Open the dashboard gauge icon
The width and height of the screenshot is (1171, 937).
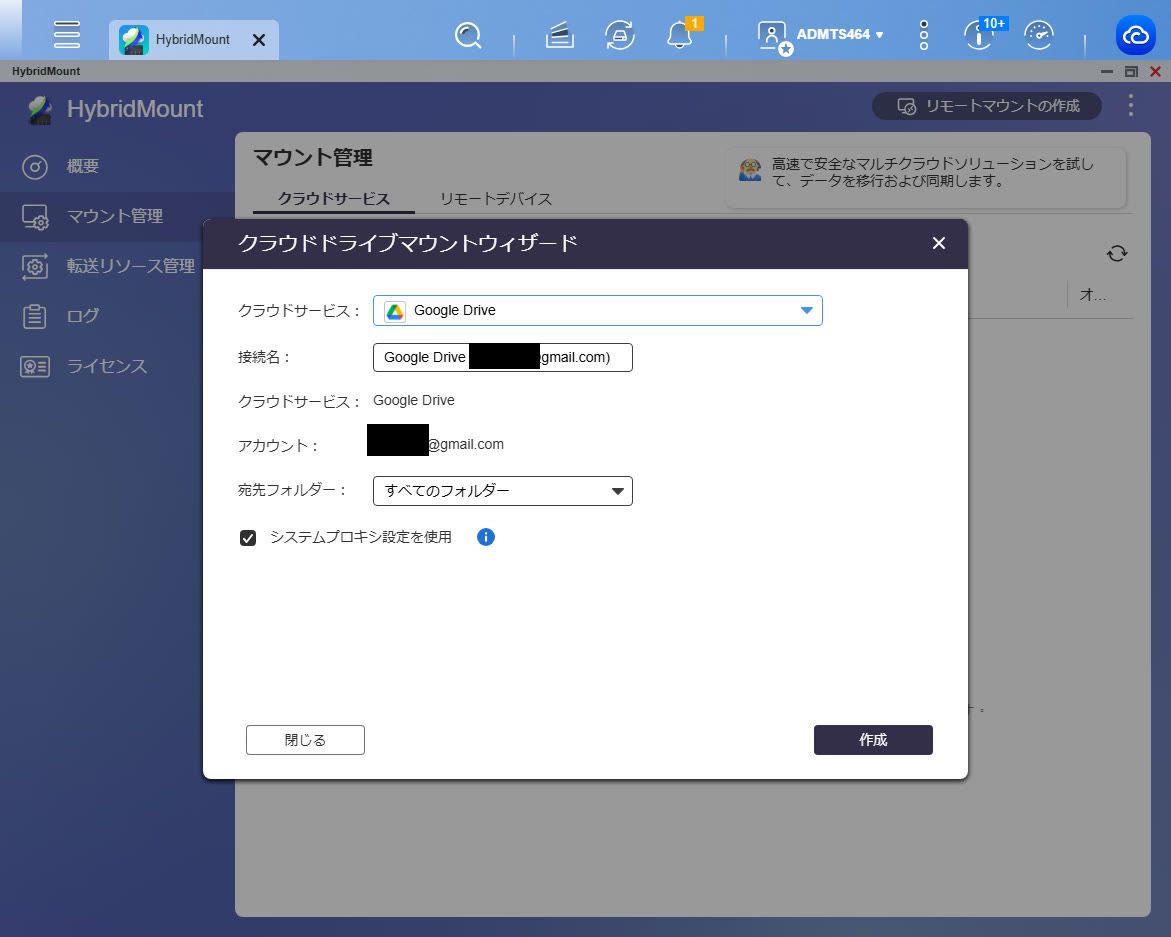click(1040, 36)
